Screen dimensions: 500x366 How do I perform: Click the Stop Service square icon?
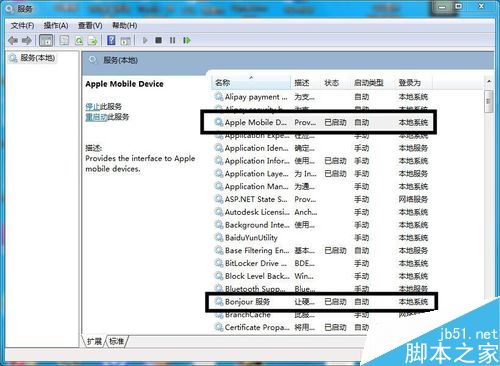tap(159, 40)
